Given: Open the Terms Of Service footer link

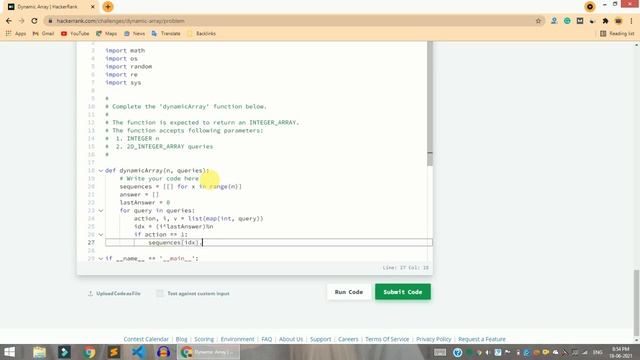Looking at the screenshot, I should pos(387,339).
